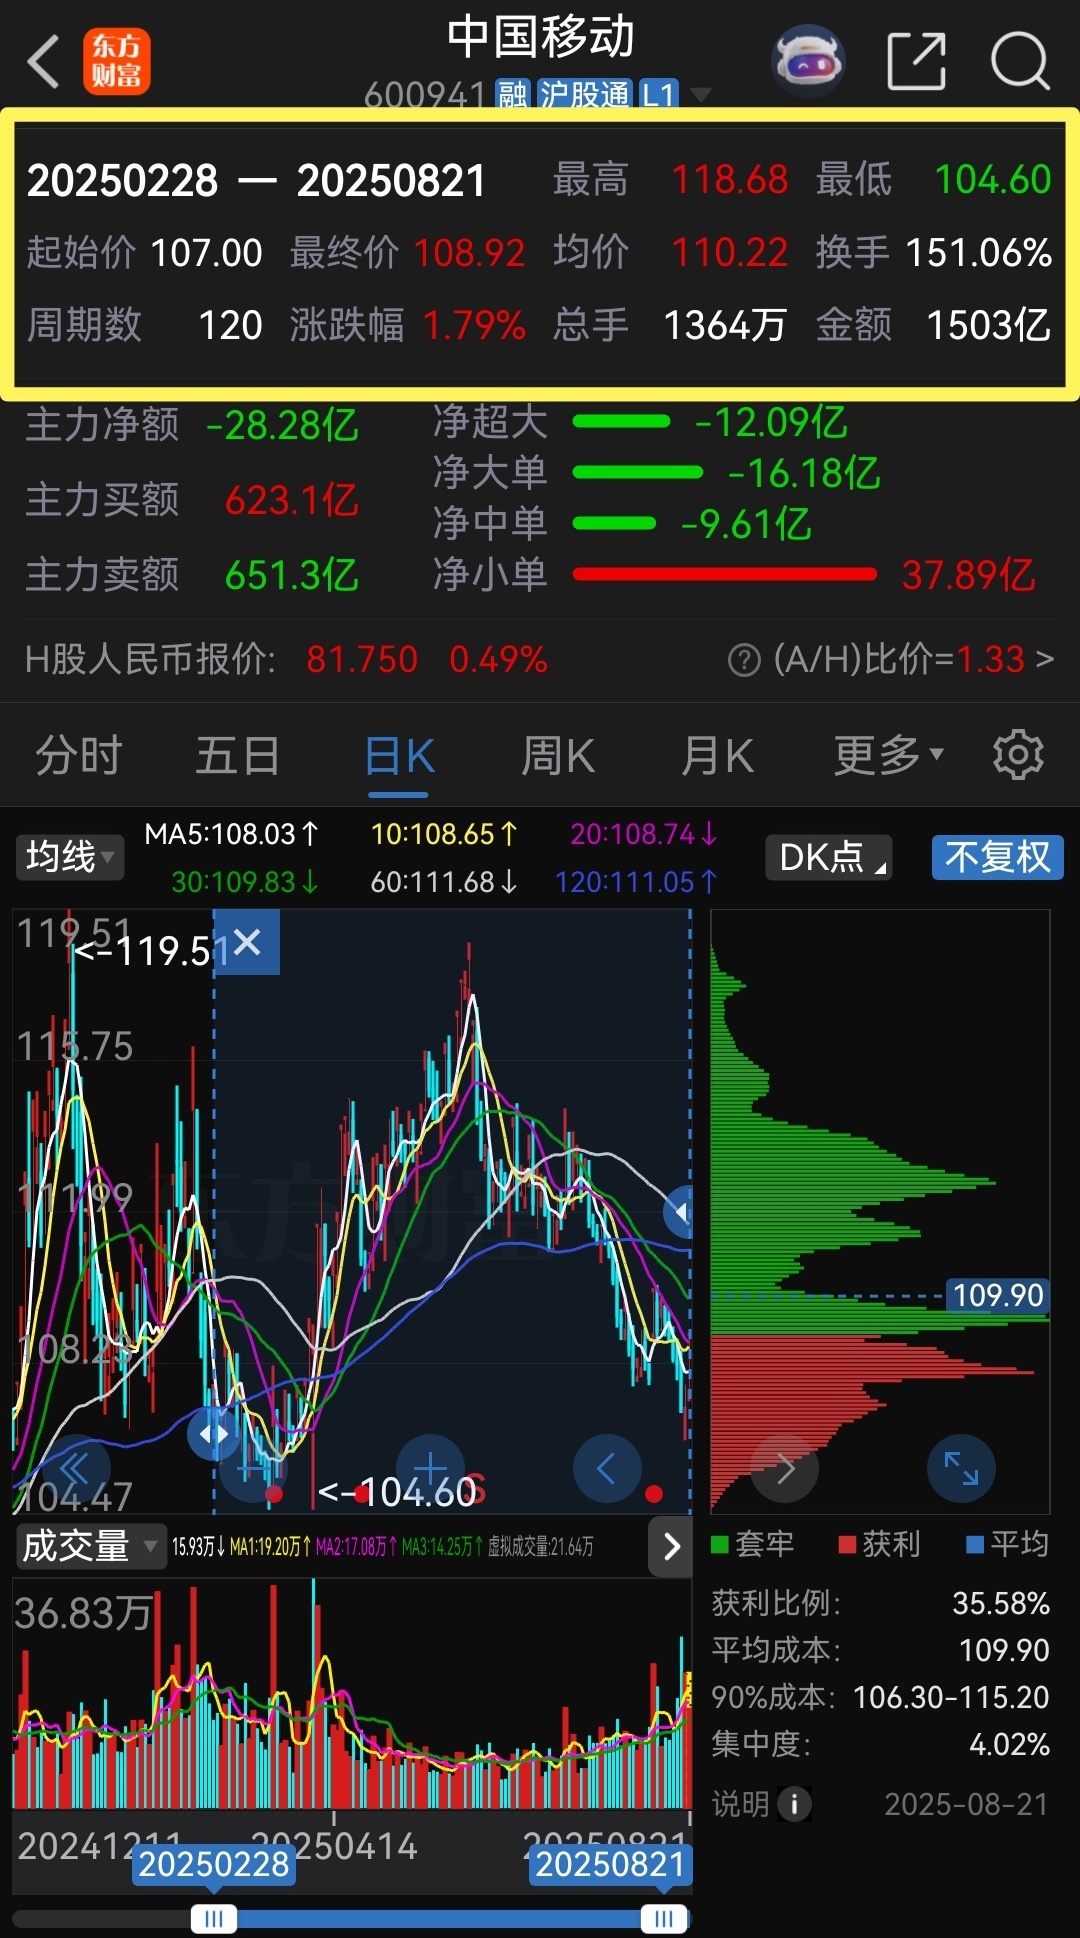
Task: Tap the 20250228 start date marker
Action: click(x=214, y=1864)
